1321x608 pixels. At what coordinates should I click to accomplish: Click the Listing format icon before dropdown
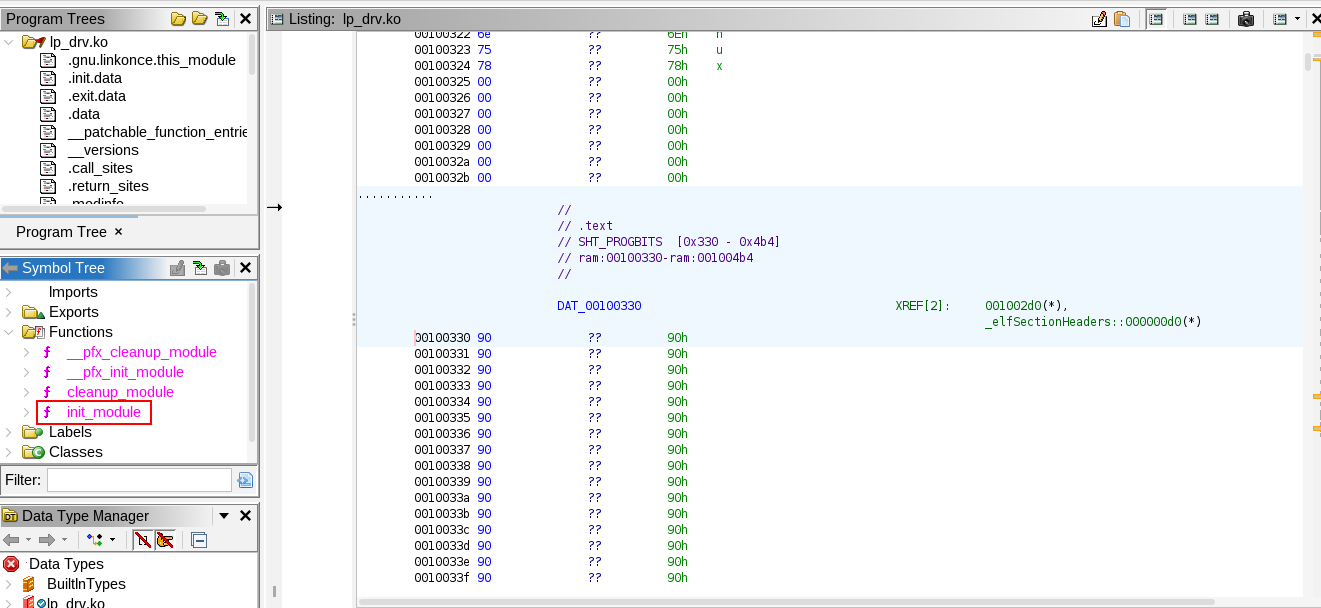[1279, 18]
